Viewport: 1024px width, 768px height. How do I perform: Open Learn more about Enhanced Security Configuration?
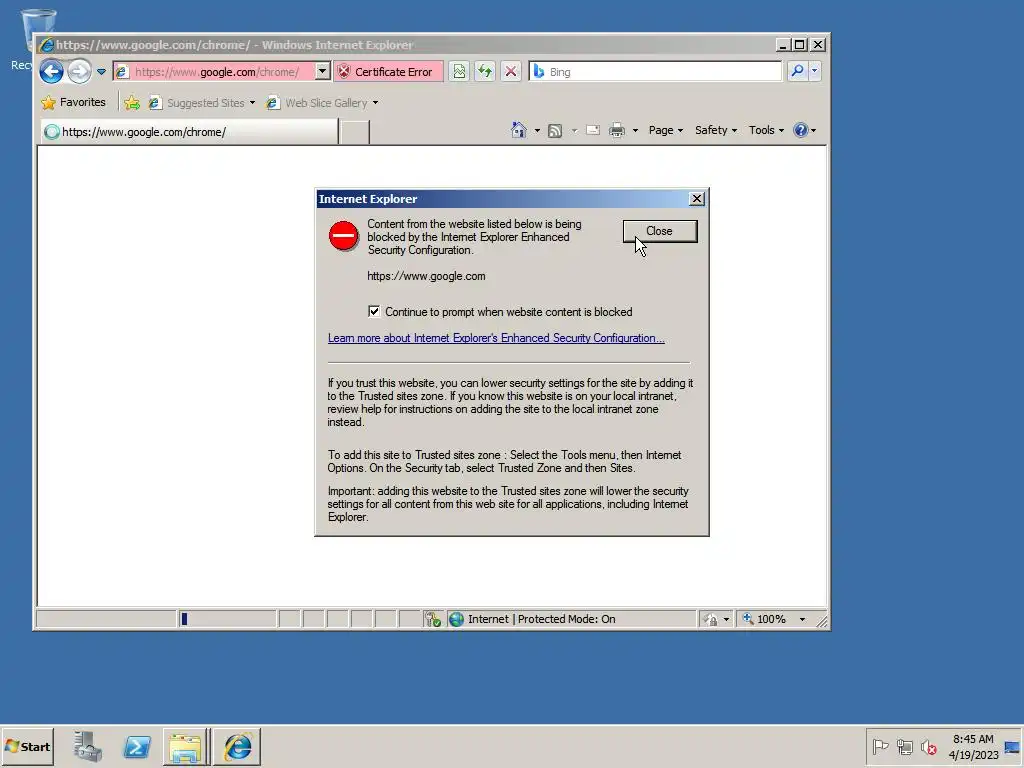point(496,338)
